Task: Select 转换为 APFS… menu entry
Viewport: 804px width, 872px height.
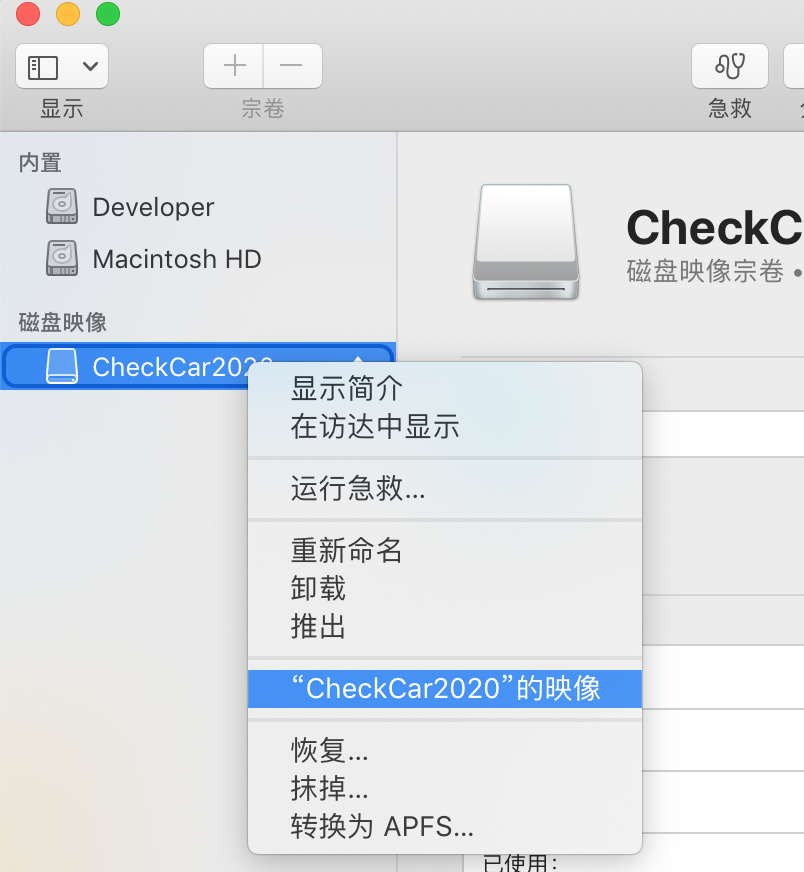Action: click(382, 826)
